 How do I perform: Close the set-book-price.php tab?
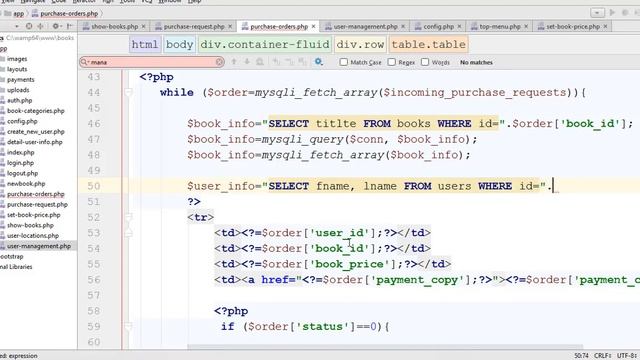[605, 26]
